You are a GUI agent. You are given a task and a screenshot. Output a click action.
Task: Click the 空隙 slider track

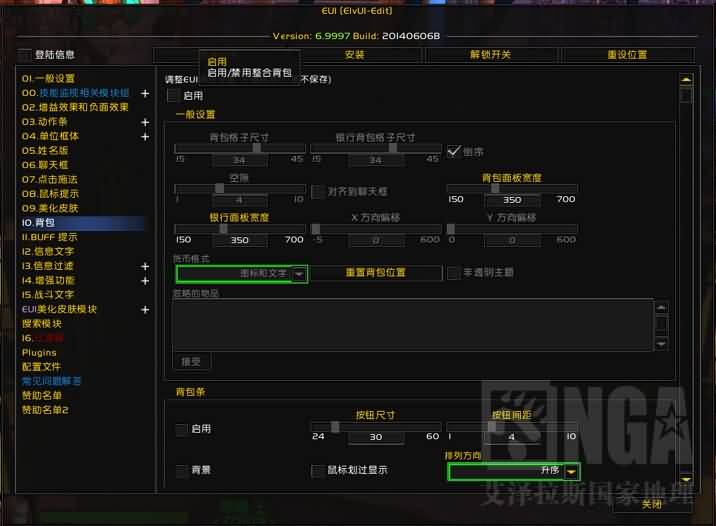(x=240, y=189)
